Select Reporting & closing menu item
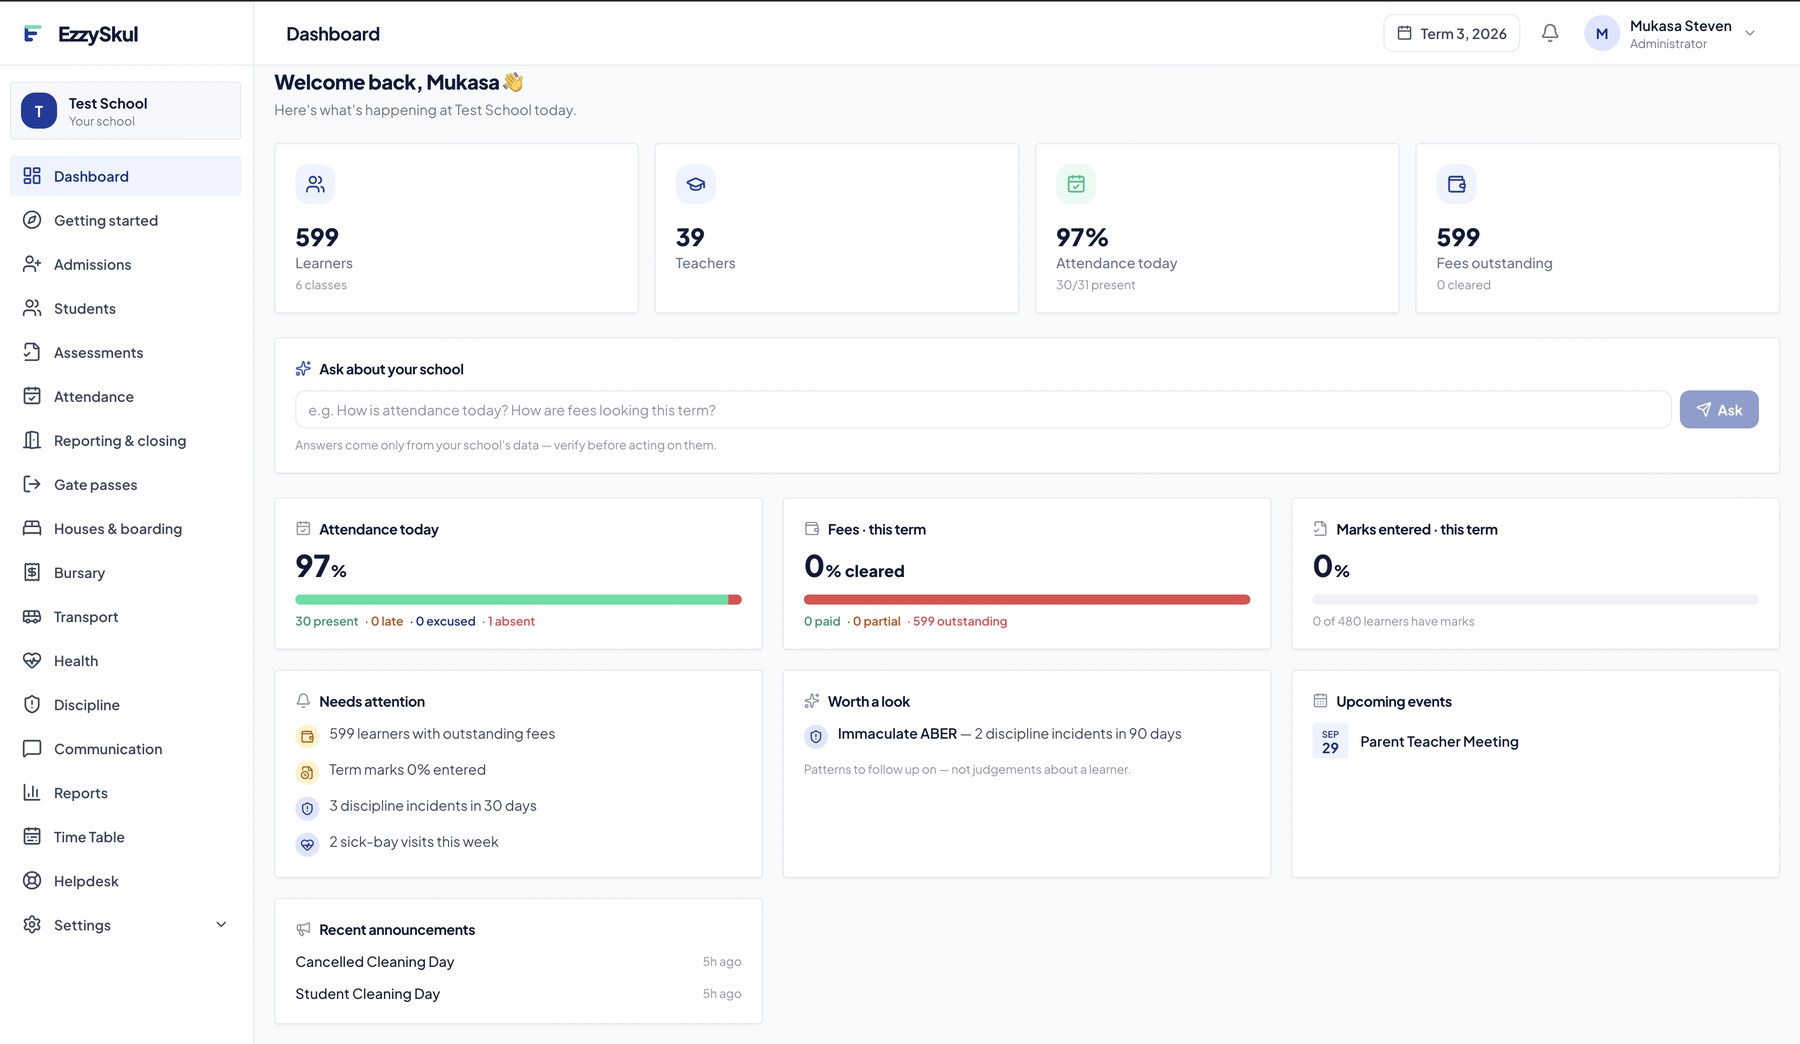This screenshot has height=1044, width=1800. point(125,440)
